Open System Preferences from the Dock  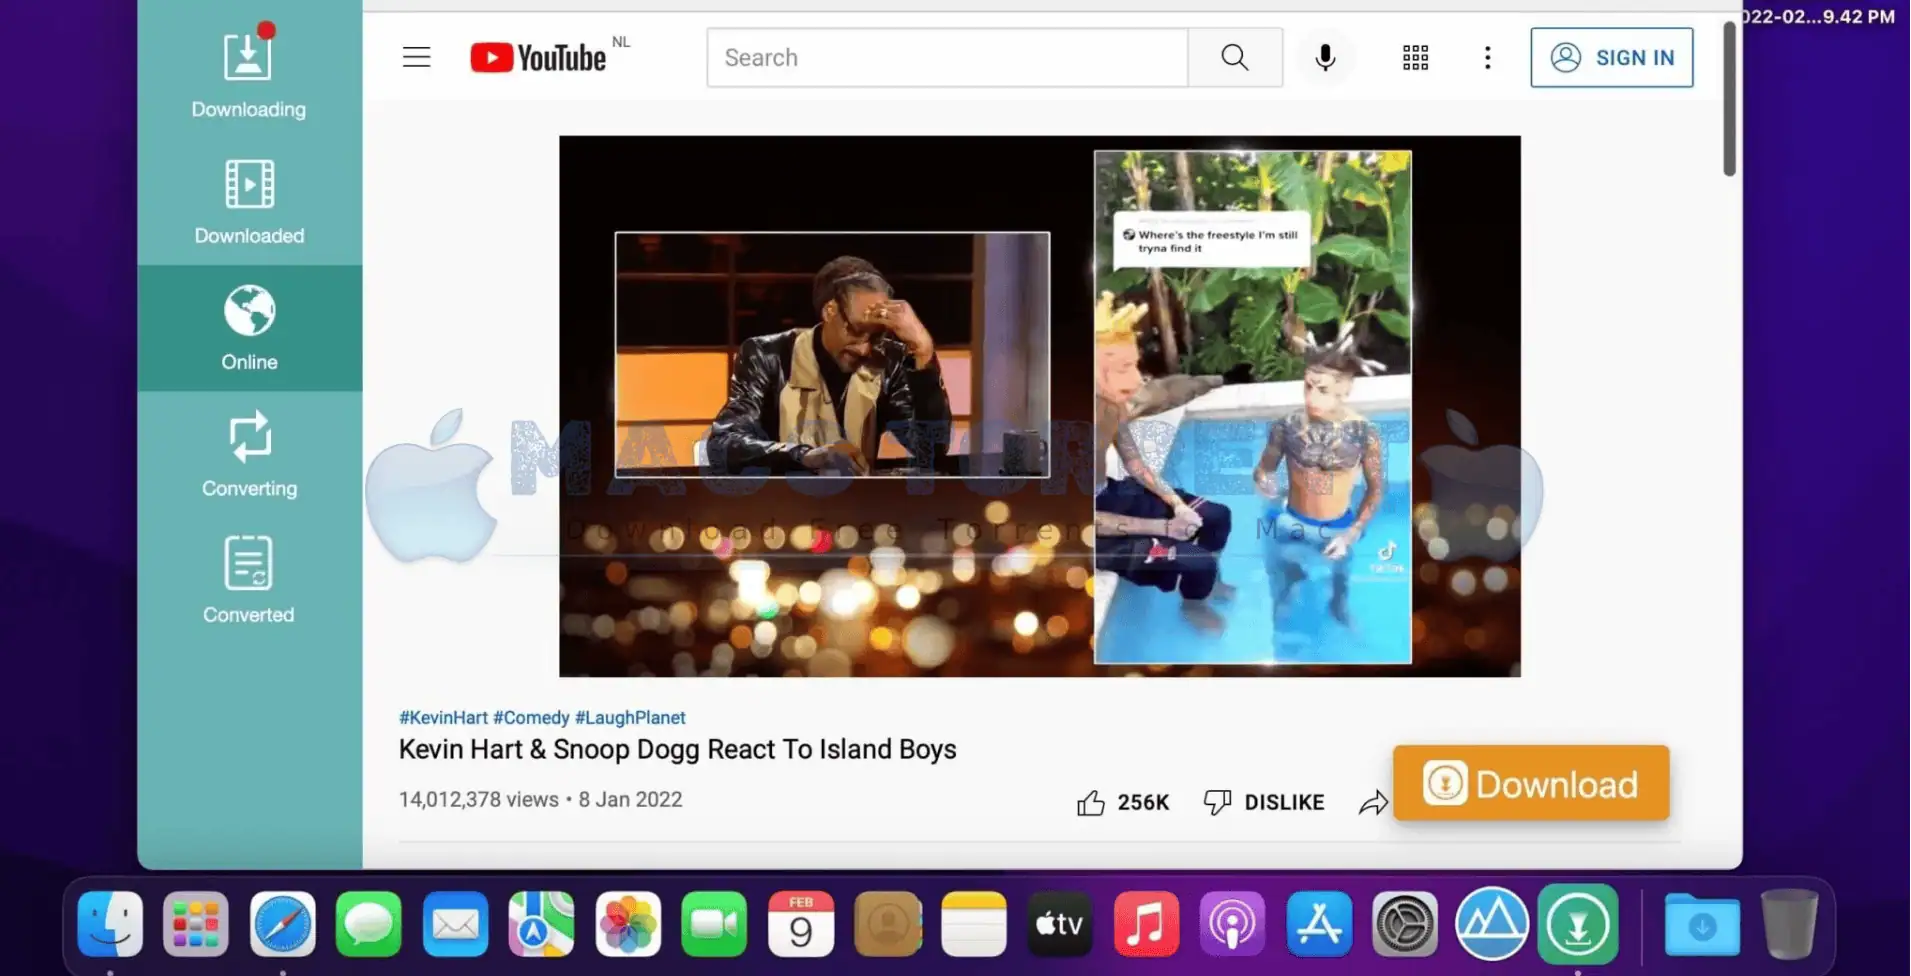tap(1405, 923)
